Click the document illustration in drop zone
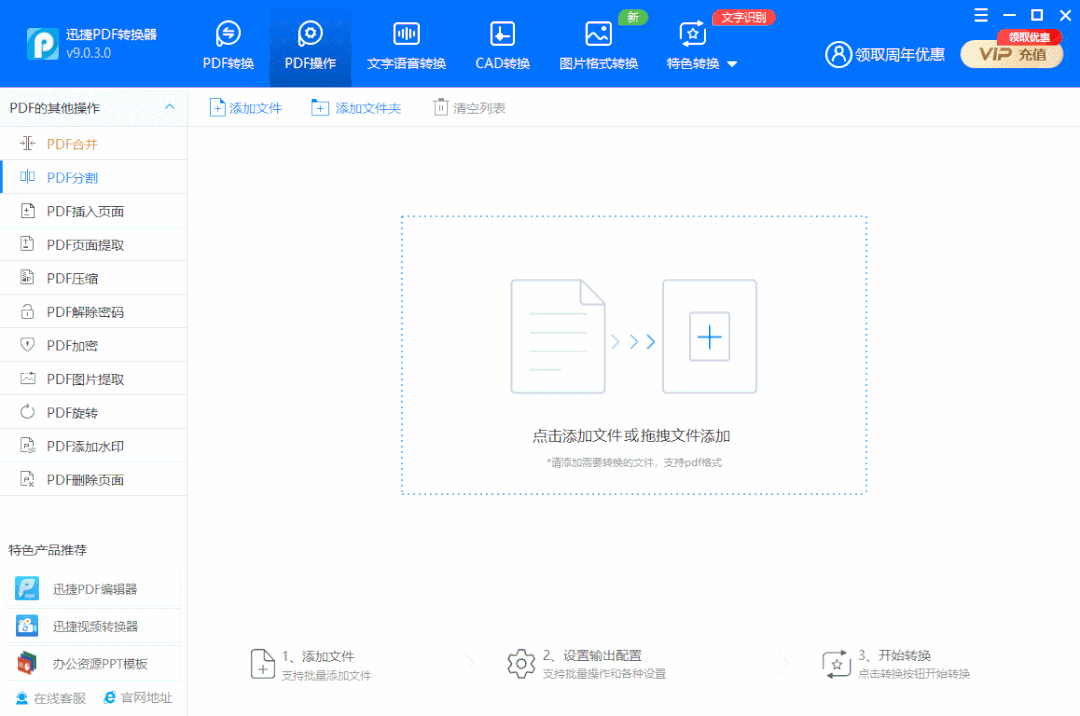 (558, 337)
